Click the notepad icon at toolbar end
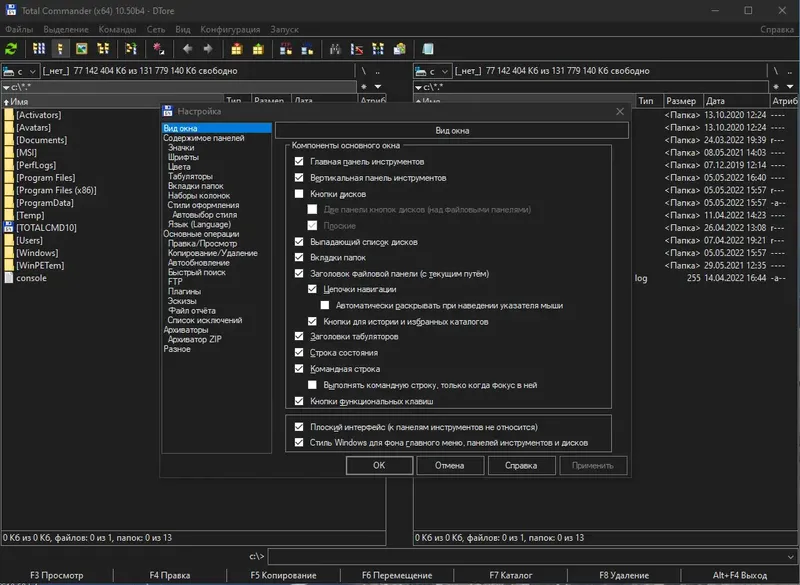The width and height of the screenshot is (800, 585). coord(428,48)
